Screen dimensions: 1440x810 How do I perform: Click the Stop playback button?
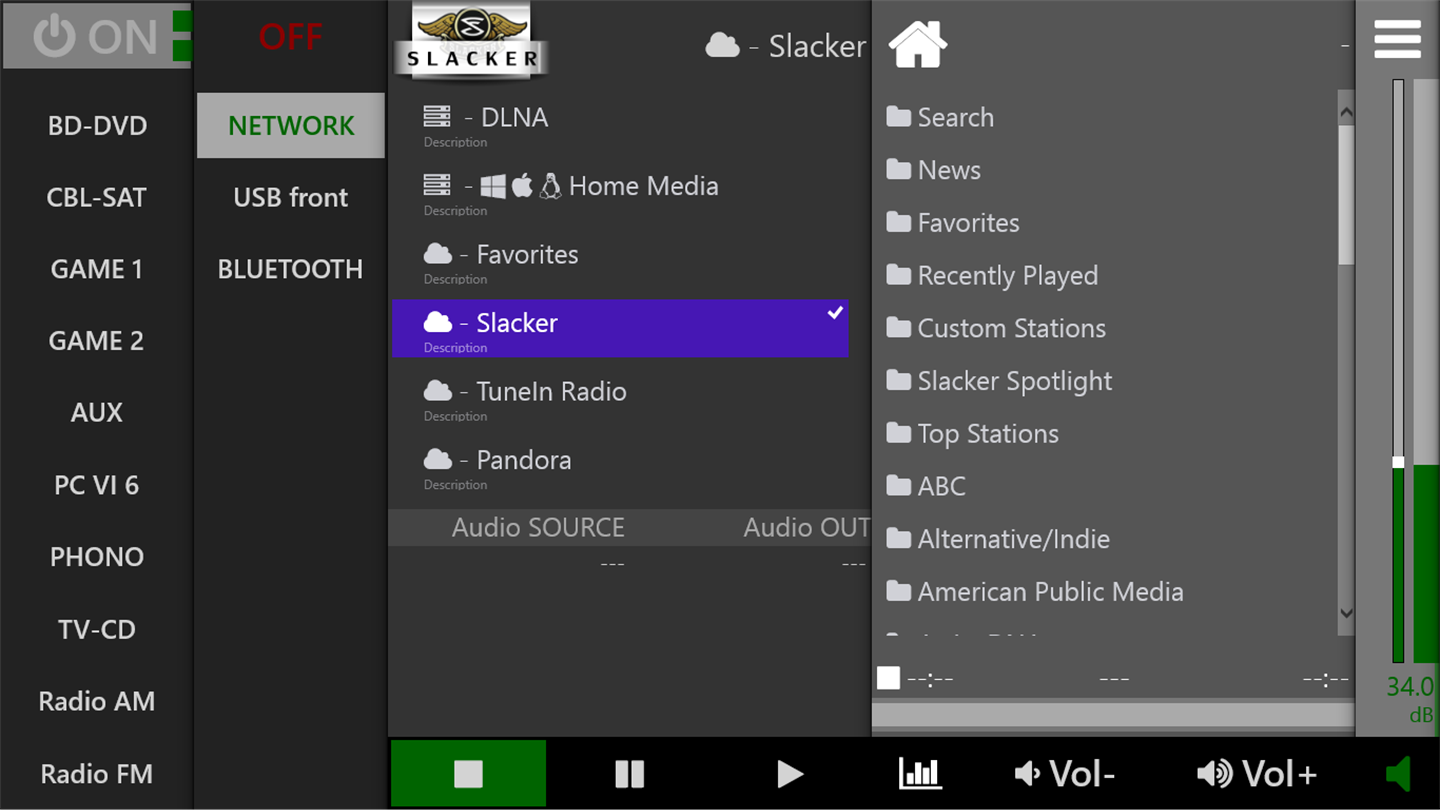tap(468, 773)
